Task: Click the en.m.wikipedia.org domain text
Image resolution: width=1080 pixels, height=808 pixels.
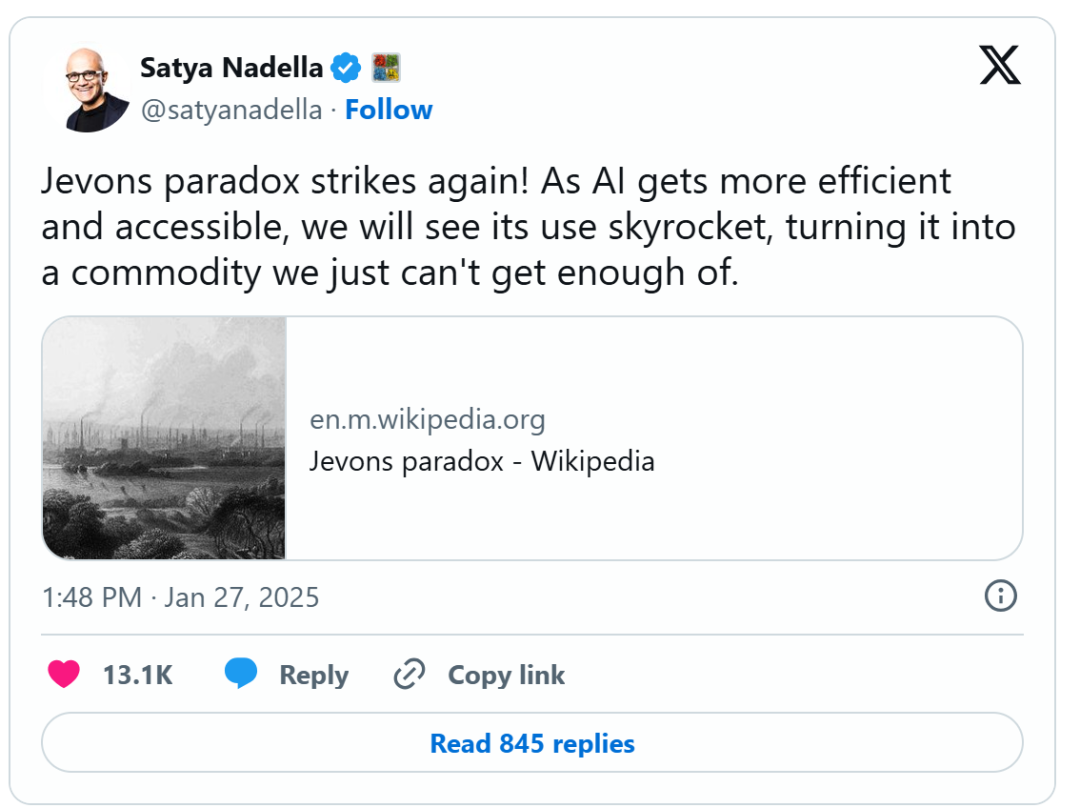Action: 427,419
